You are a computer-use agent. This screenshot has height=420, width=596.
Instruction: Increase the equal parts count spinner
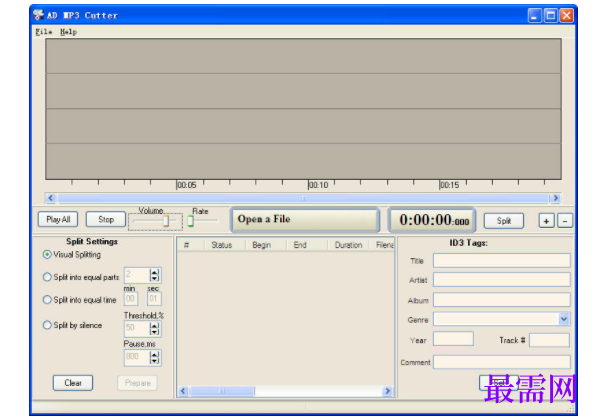pos(154,272)
